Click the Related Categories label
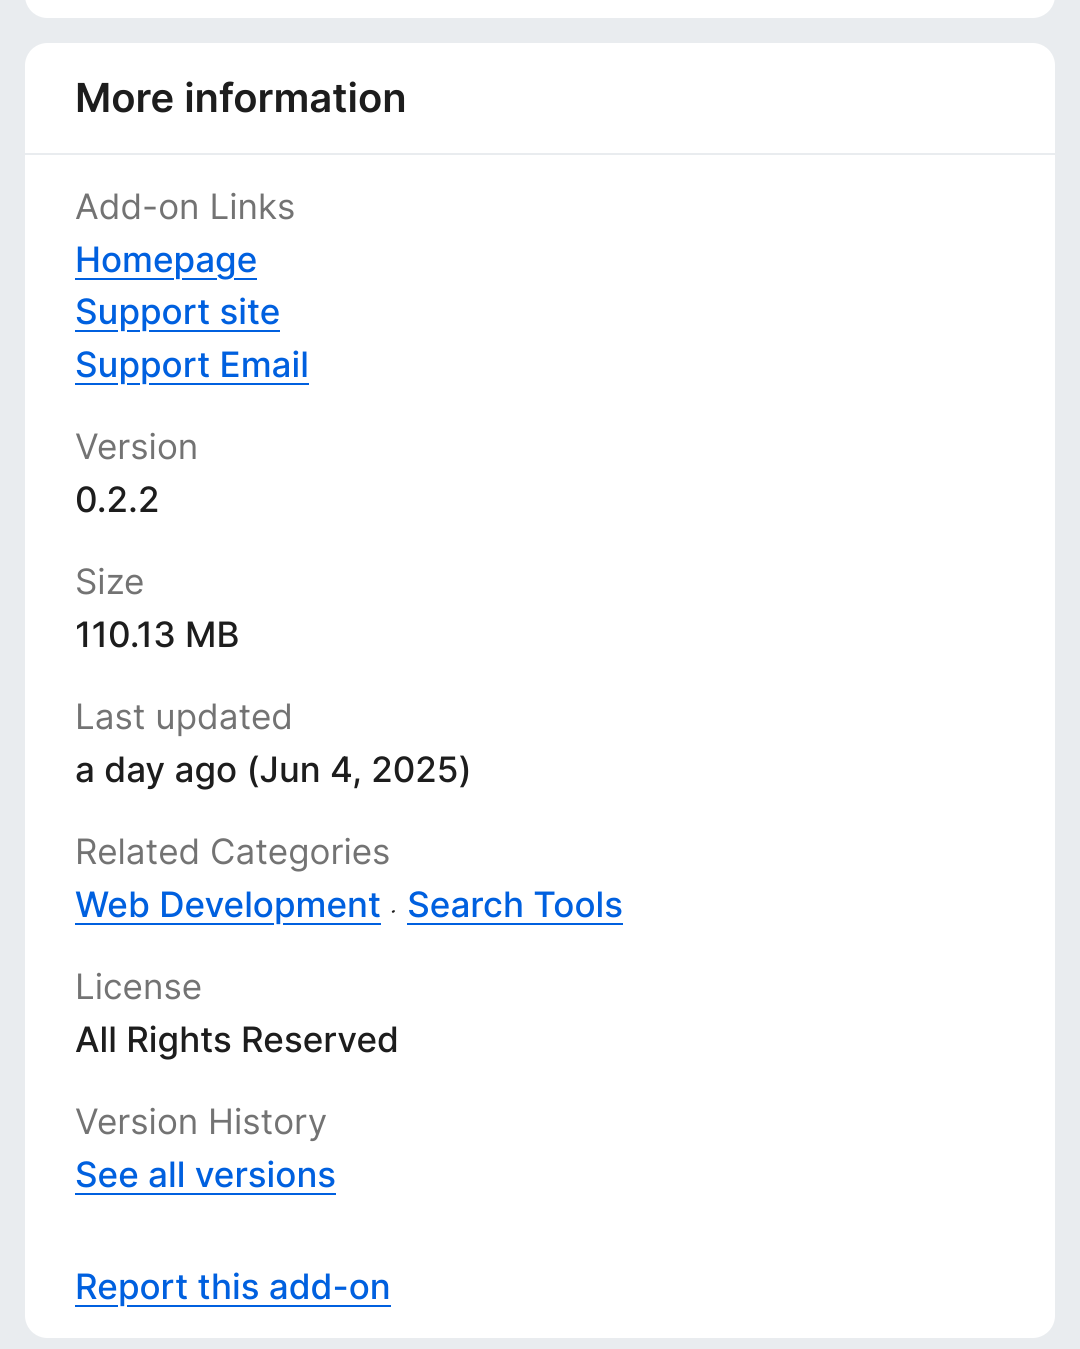Viewport: 1080px width, 1349px height. (233, 852)
